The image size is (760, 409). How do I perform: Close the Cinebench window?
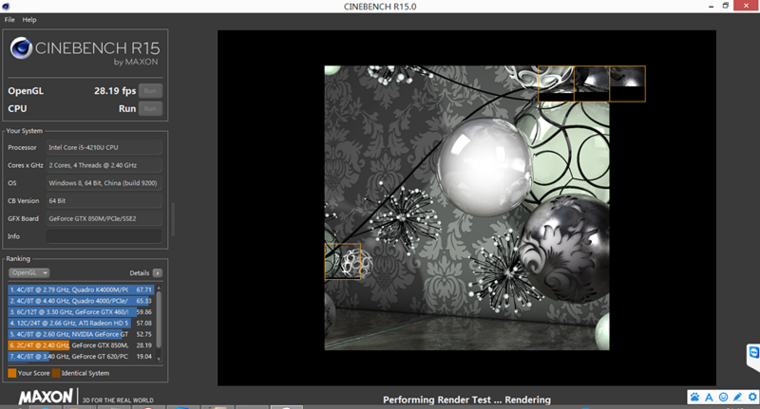pyautogui.click(x=746, y=6)
